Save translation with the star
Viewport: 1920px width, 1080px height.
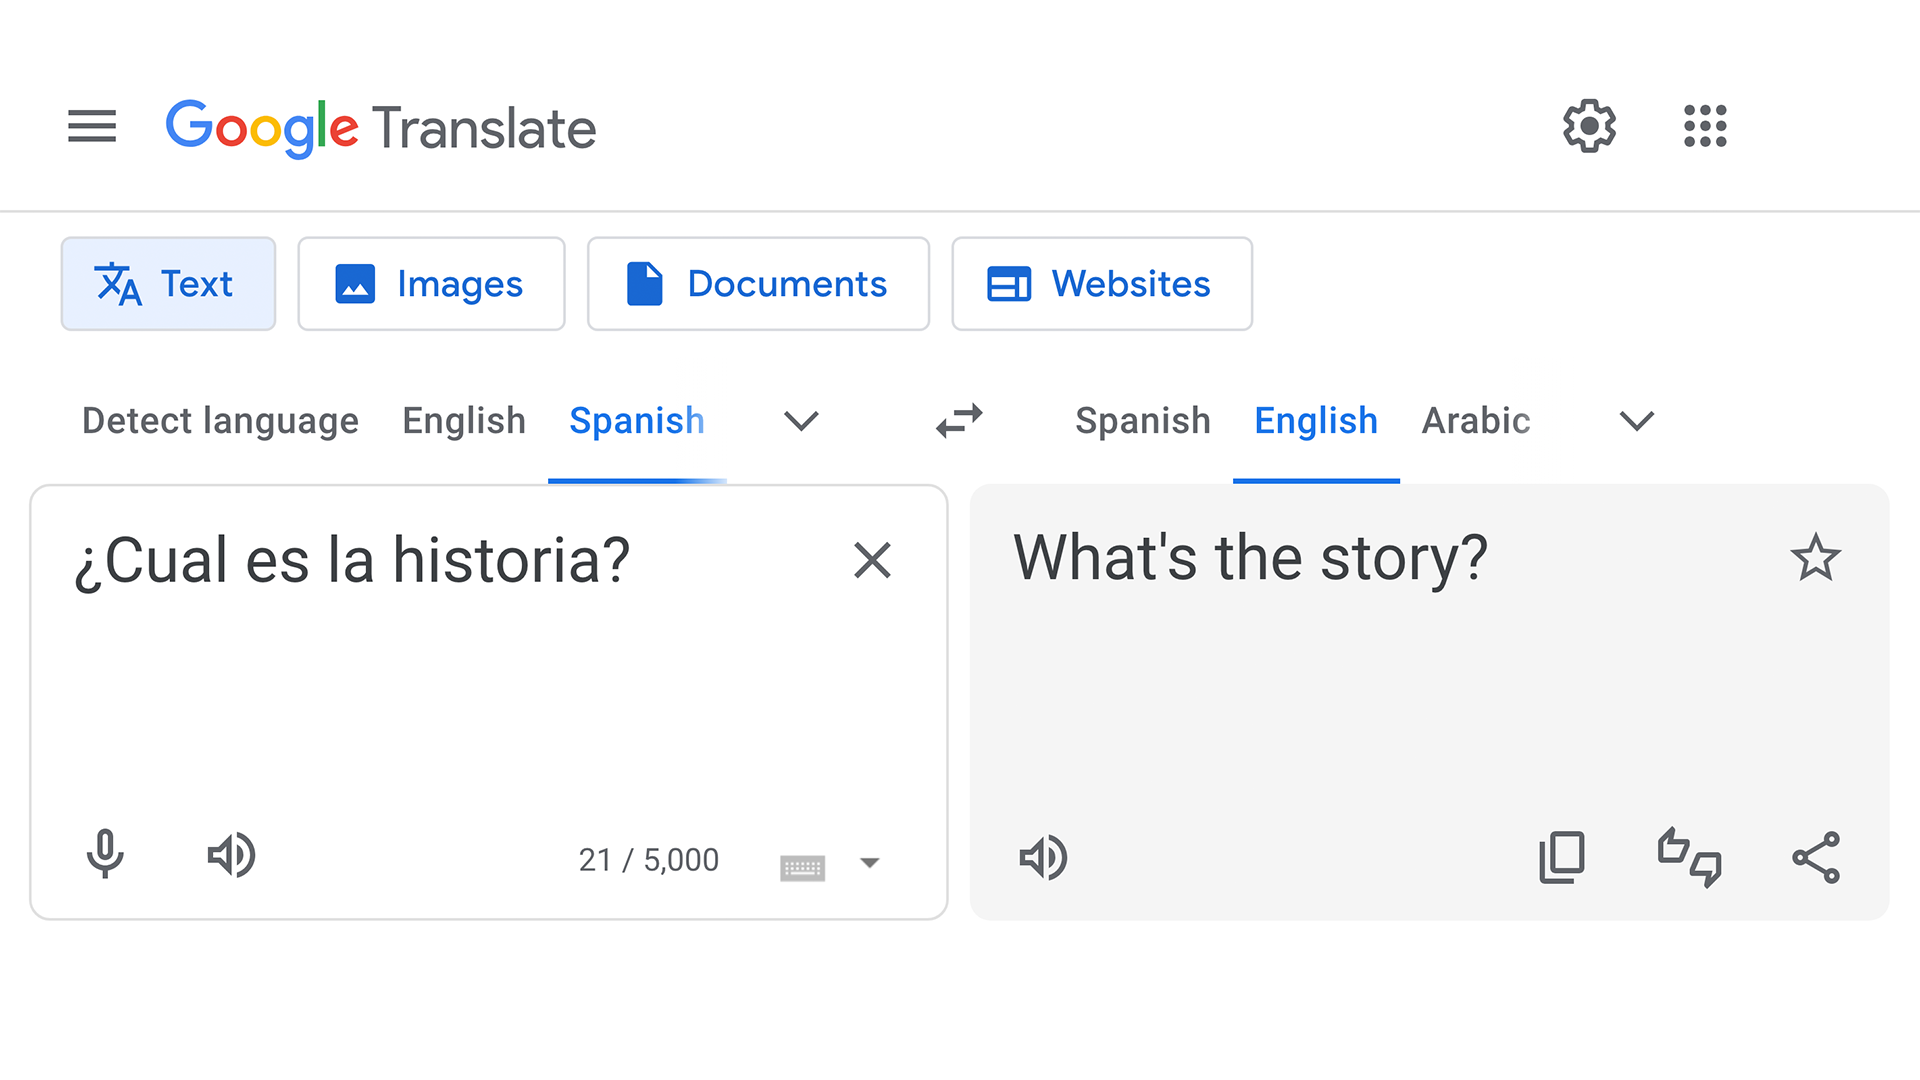coord(1815,558)
